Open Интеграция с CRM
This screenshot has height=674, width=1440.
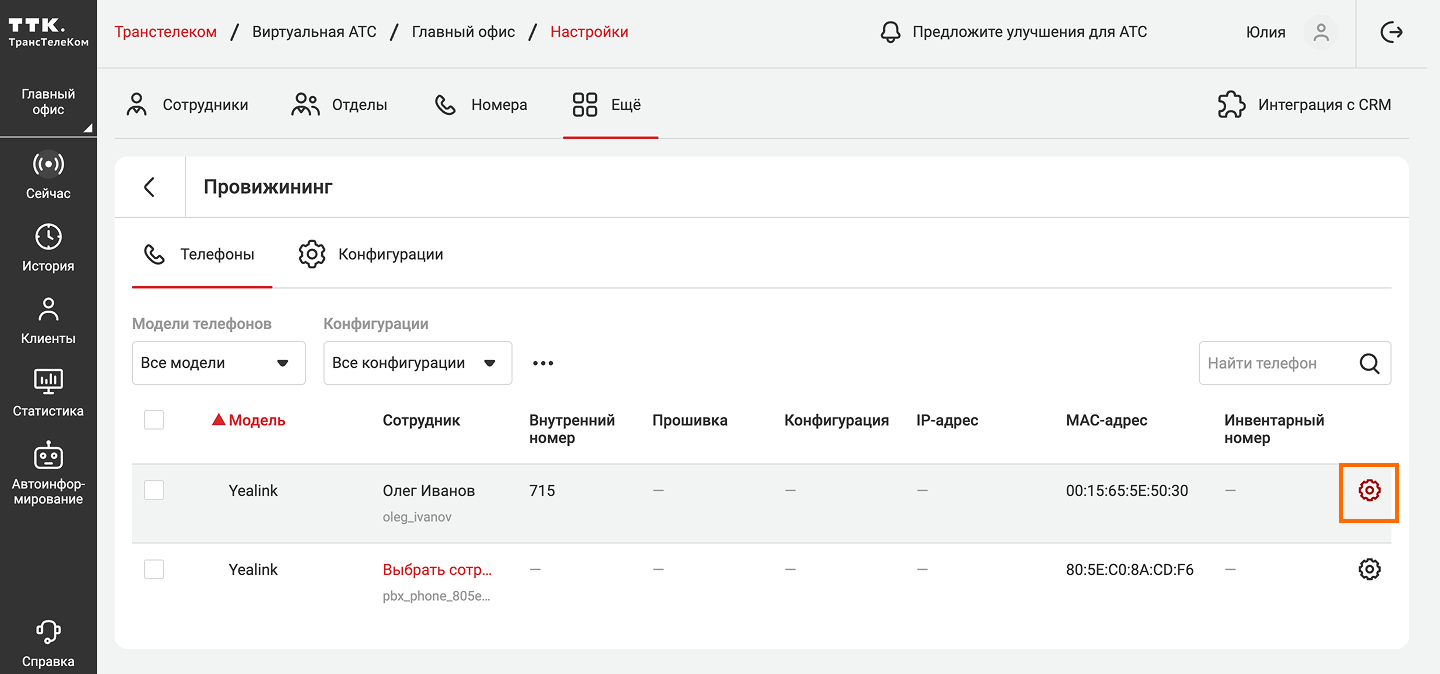1304,104
